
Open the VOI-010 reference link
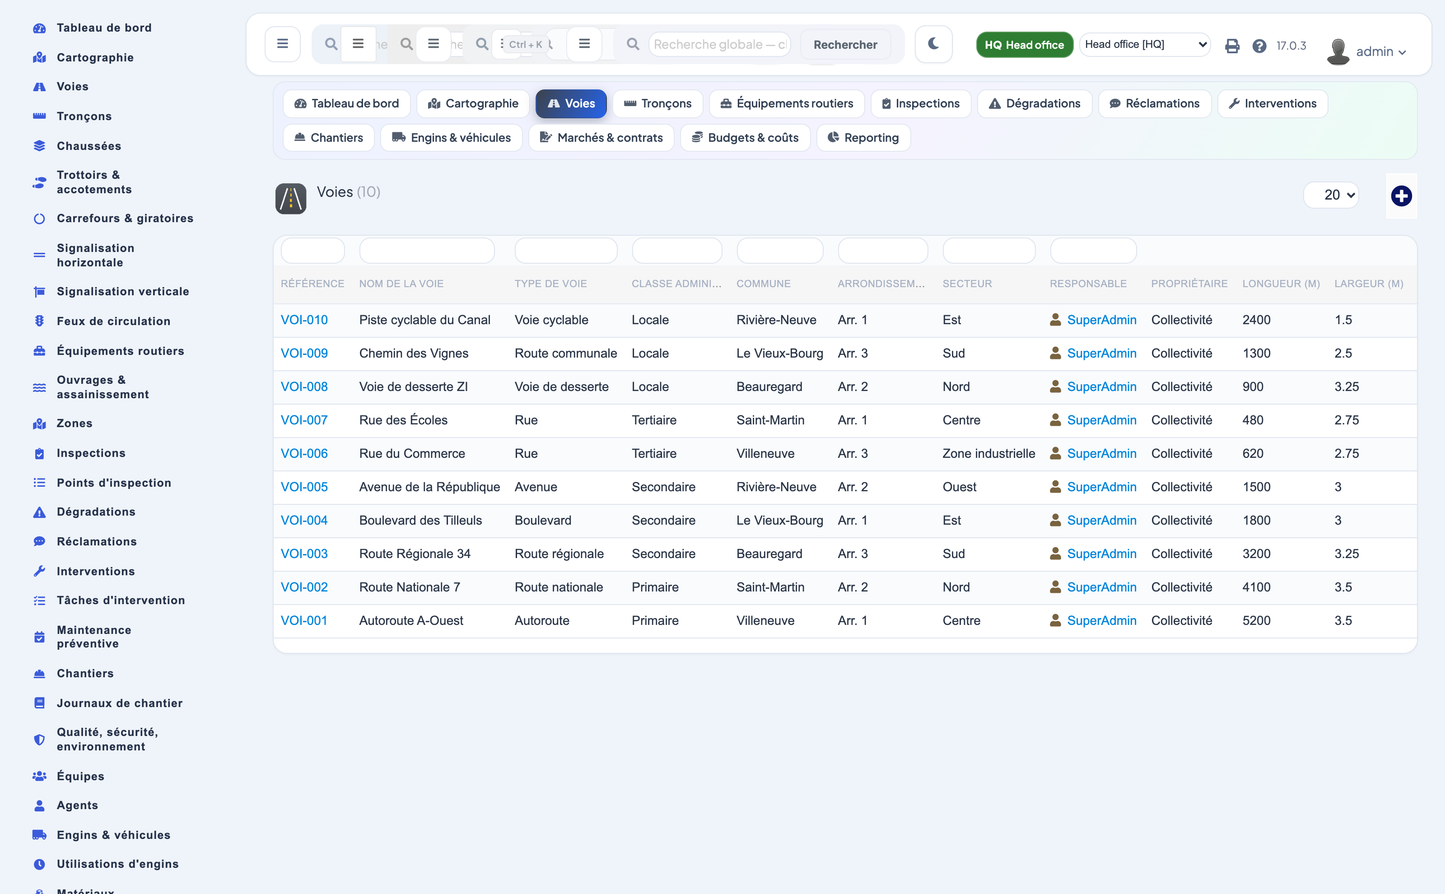pyautogui.click(x=304, y=320)
